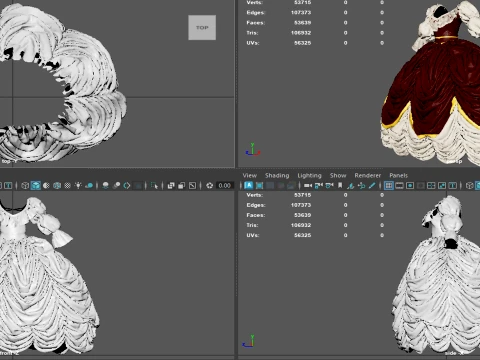Click the Screen Space Ambient Occlusion icon
This screenshot has height=360, width=480.
click(x=106, y=185)
